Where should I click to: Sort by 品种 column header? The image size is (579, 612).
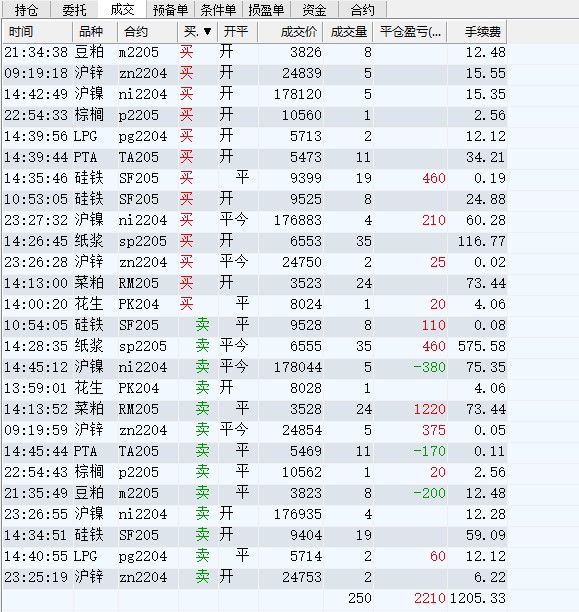pos(95,32)
